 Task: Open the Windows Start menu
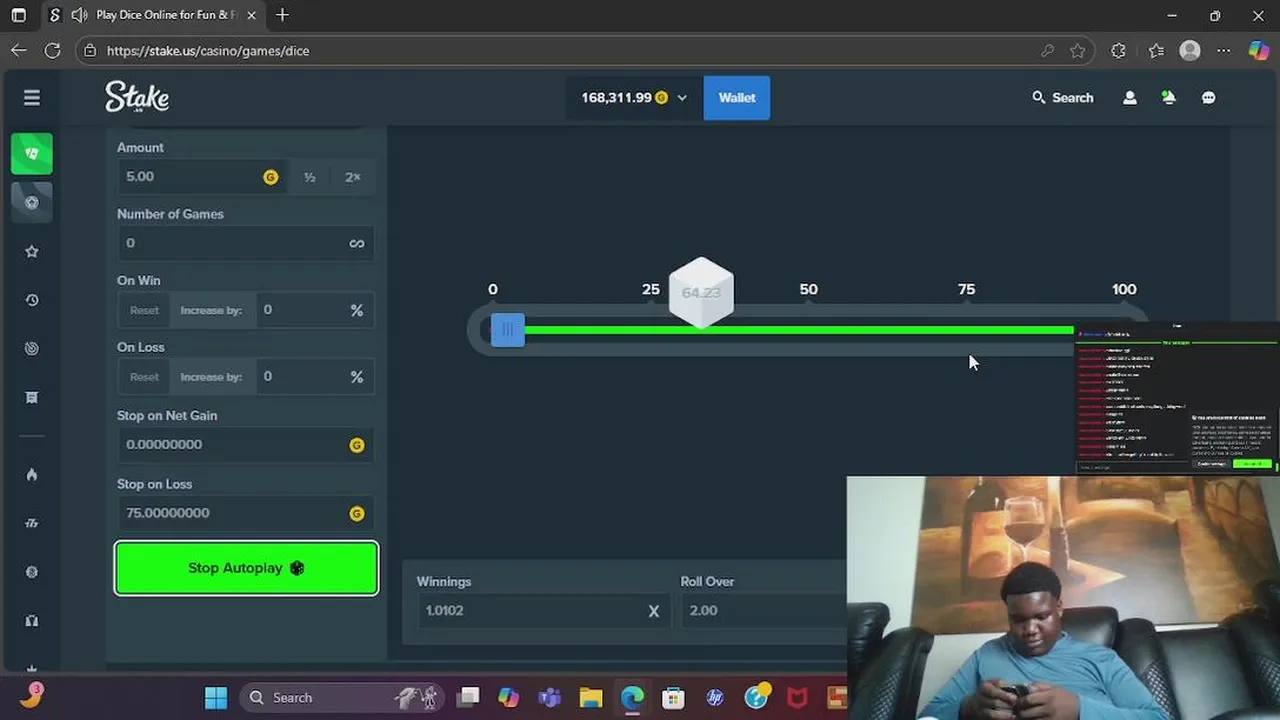tap(216, 698)
